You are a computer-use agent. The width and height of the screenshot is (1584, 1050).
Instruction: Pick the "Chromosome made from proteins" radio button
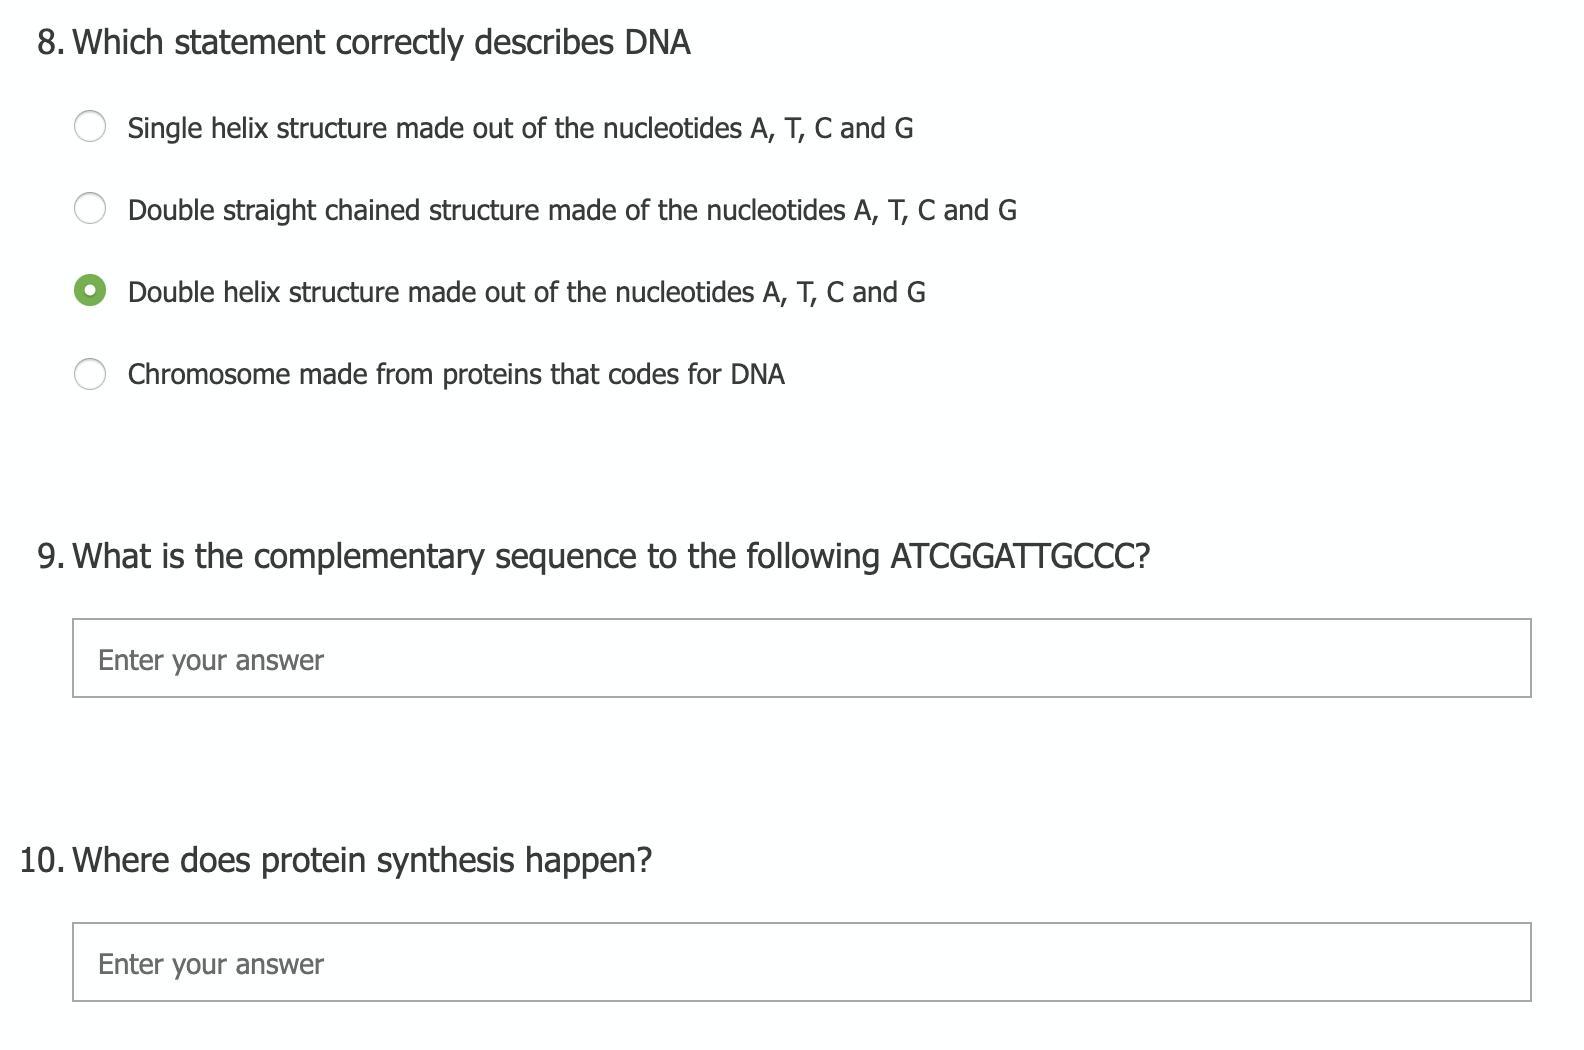pyautogui.click(x=90, y=373)
